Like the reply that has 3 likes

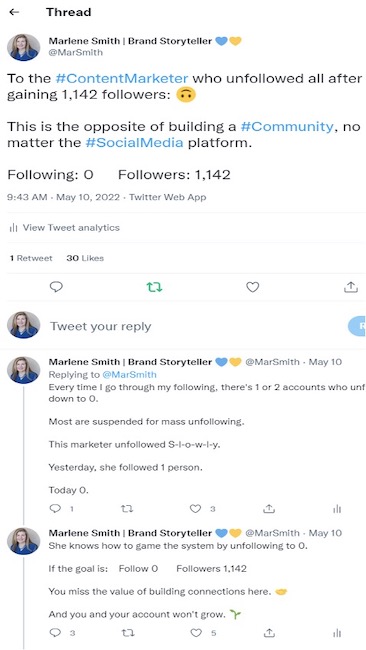click(195, 509)
